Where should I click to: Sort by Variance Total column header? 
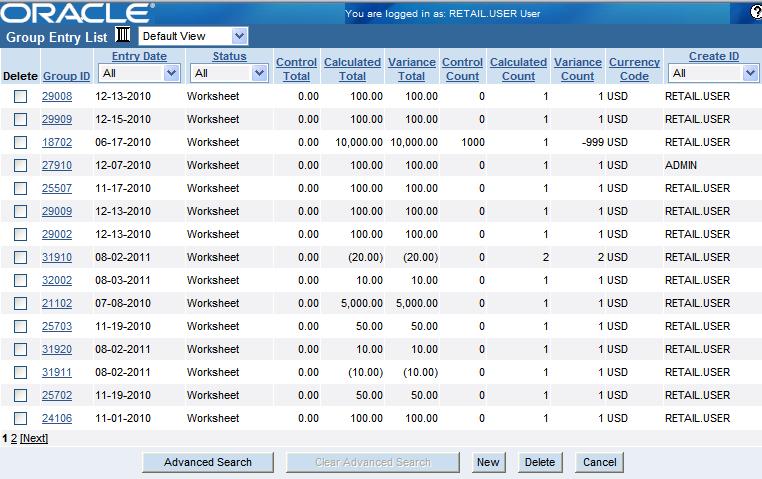click(x=412, y=69)
